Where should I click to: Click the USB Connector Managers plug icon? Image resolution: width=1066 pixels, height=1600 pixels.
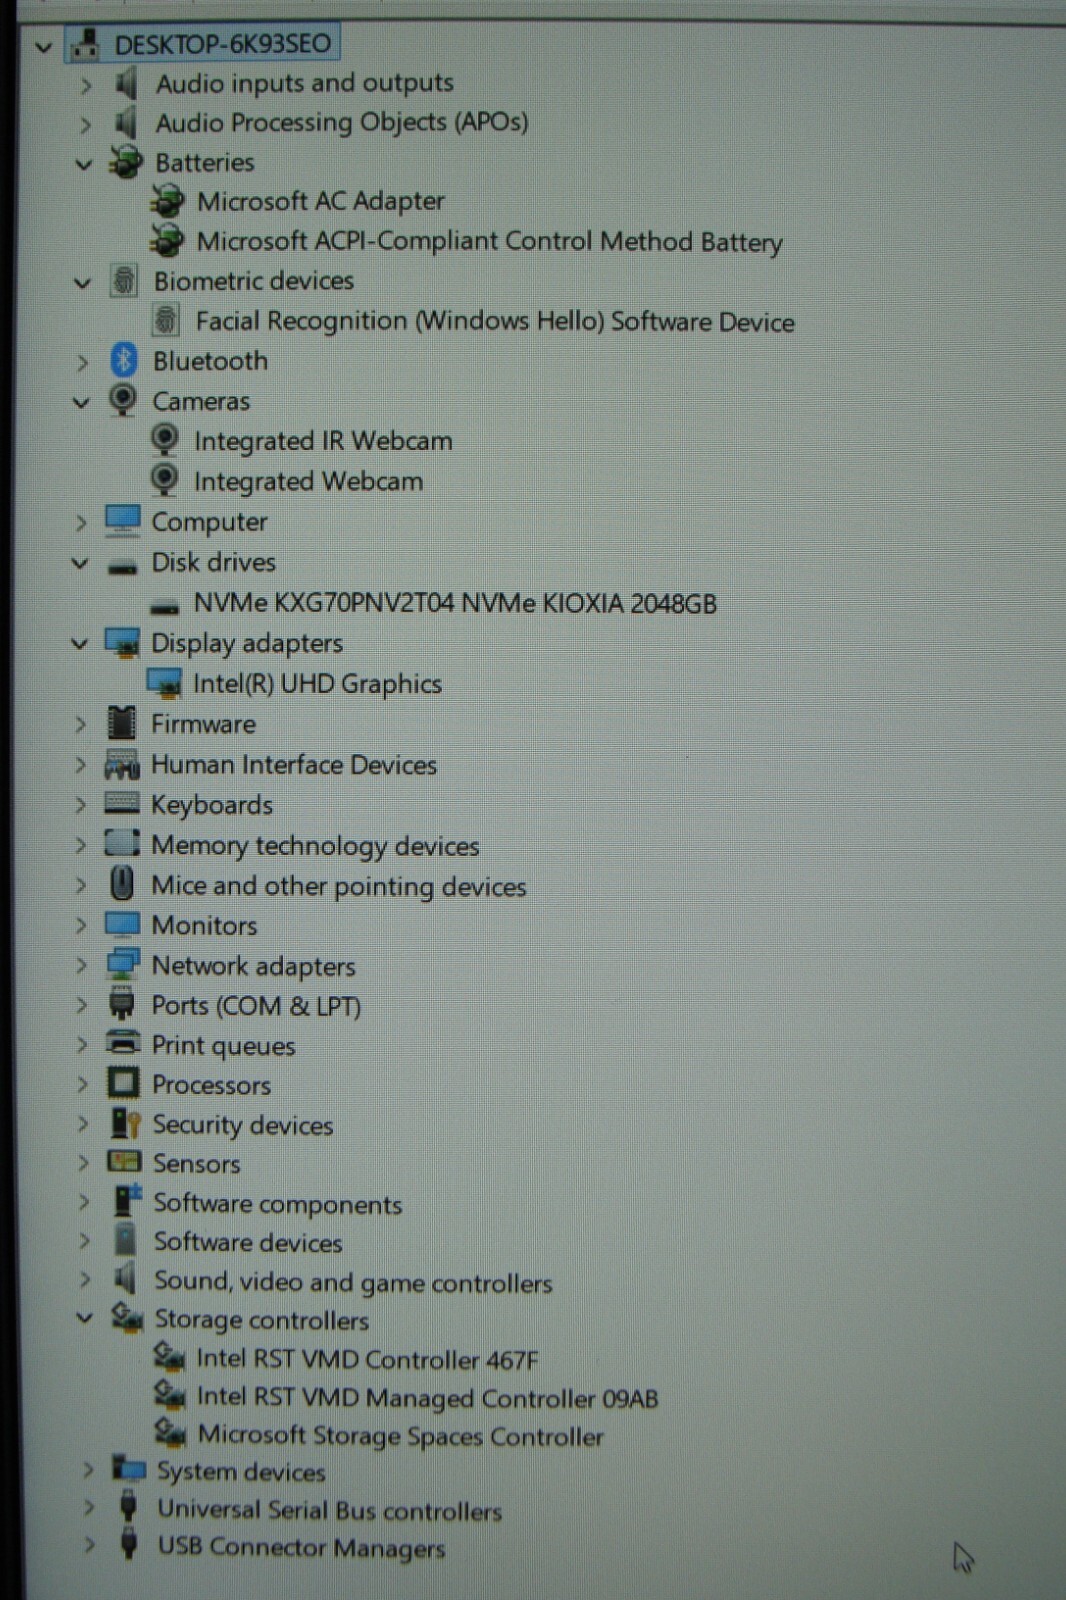pos(128,1545)
